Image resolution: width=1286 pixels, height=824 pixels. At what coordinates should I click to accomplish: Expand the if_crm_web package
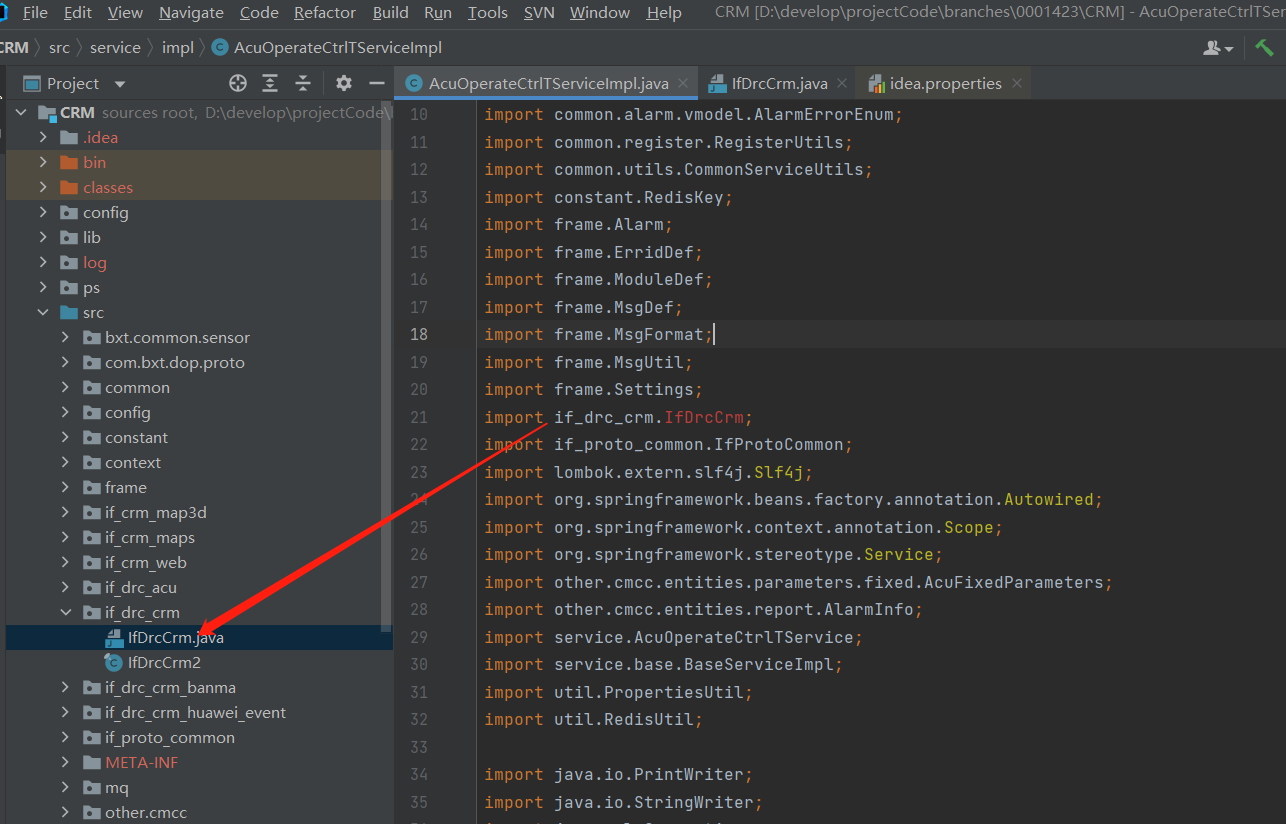click(65, 562)
